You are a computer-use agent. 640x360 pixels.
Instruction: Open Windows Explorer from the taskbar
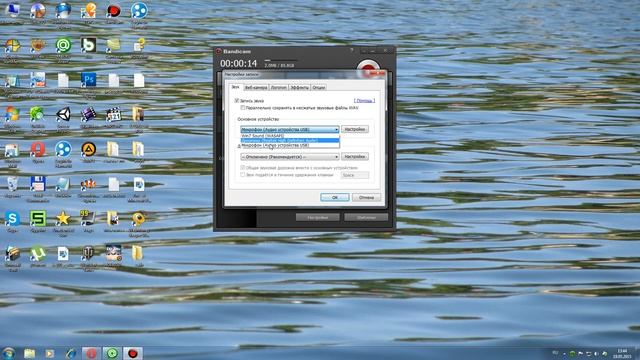29,353
